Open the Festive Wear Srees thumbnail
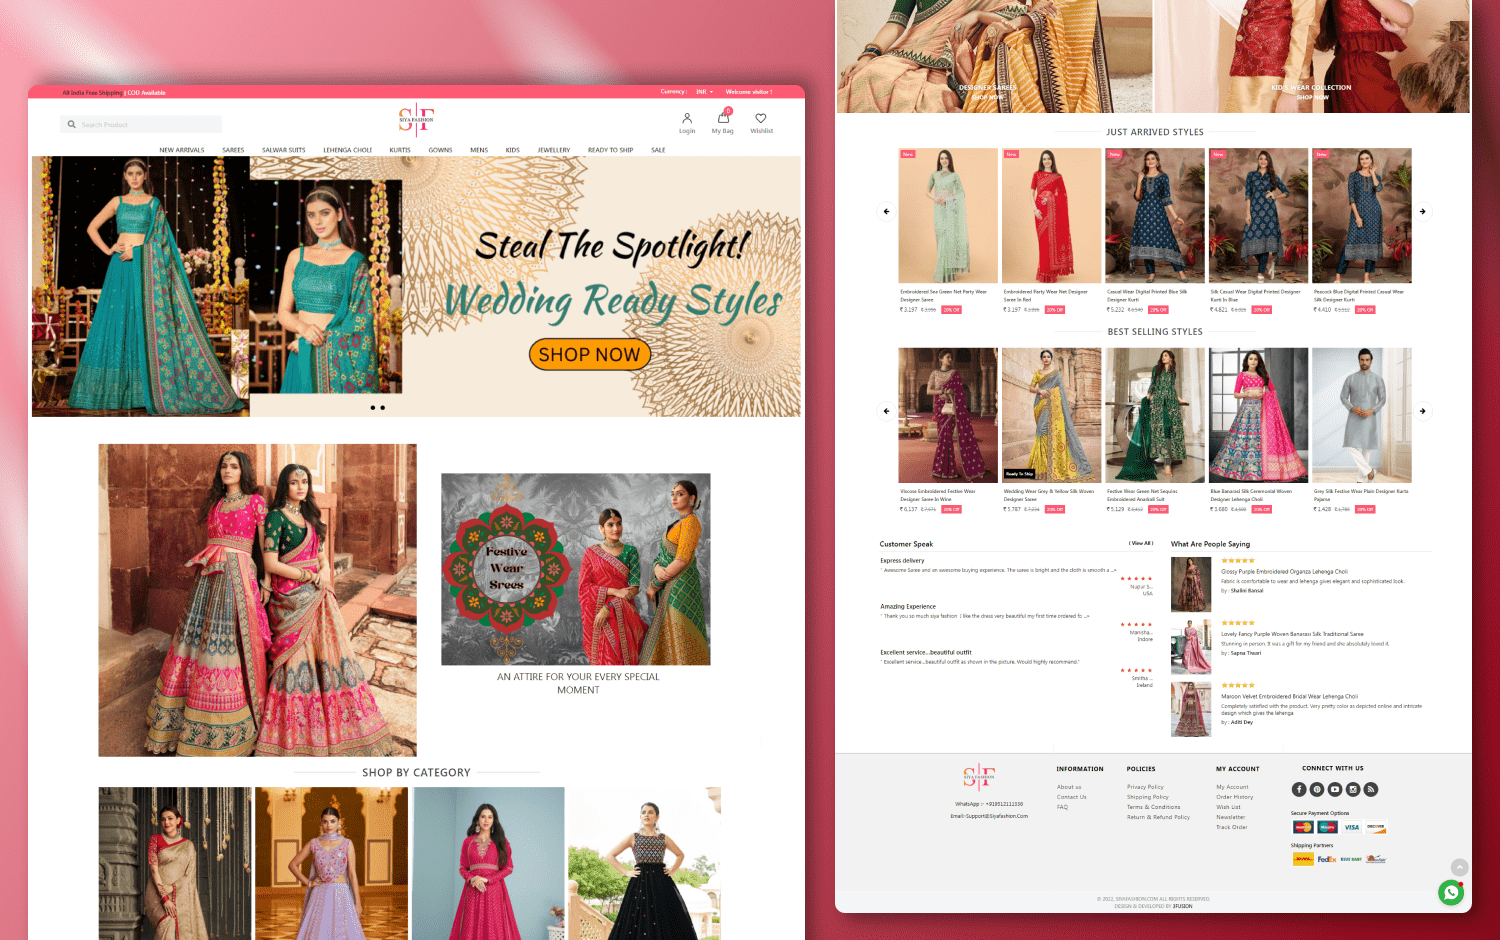 (576, 569)
